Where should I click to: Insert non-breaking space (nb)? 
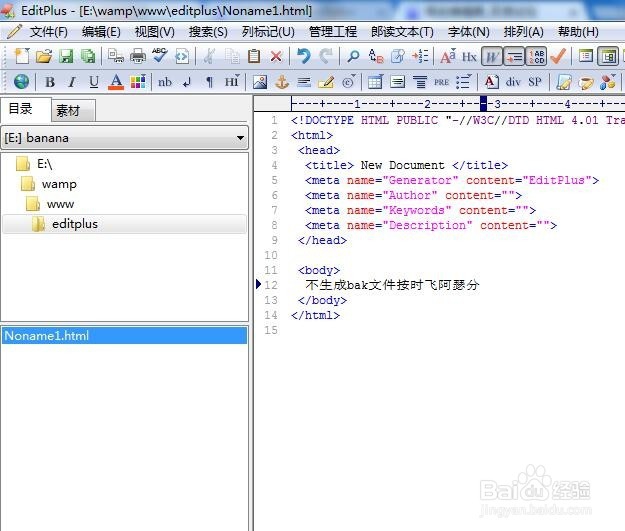[165, 82]
